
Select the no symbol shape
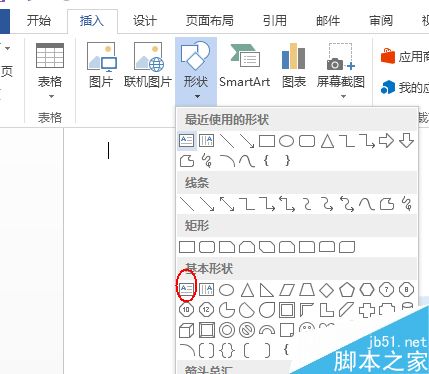[x=247, y=331]
